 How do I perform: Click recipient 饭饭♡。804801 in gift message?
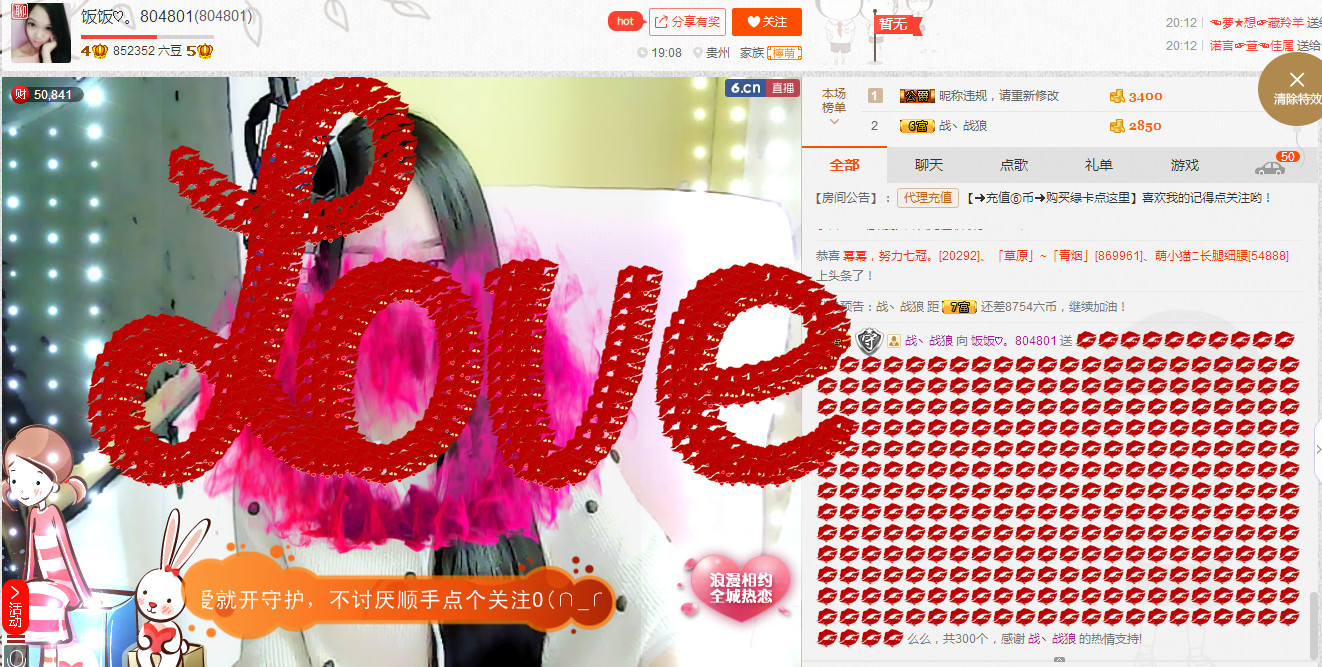(1014, 341)
